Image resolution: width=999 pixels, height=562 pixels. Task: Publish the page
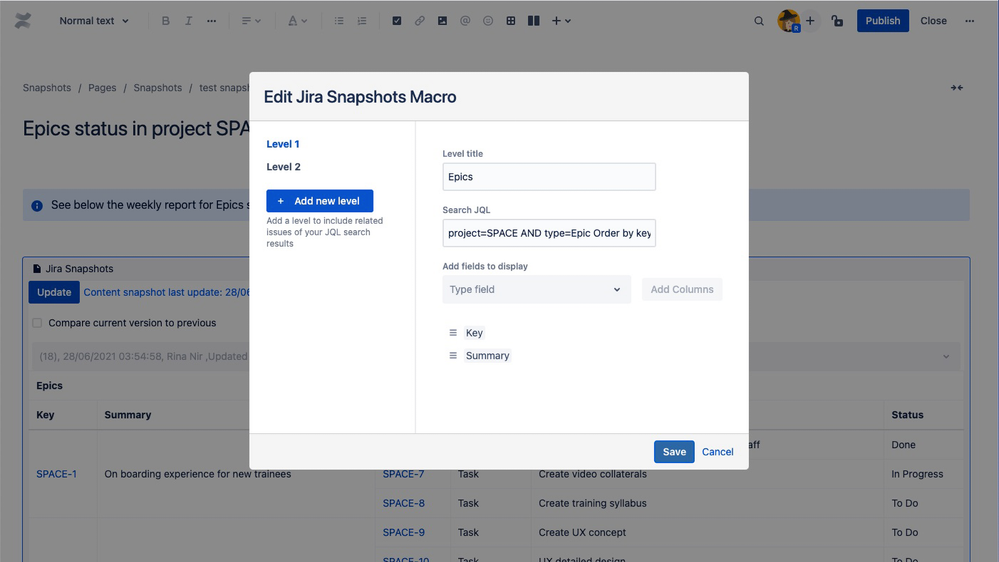point(882,21)
